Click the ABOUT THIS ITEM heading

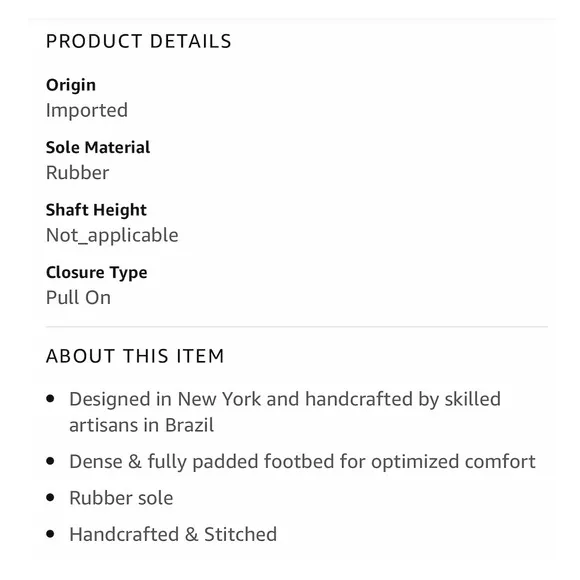point(135,356)
